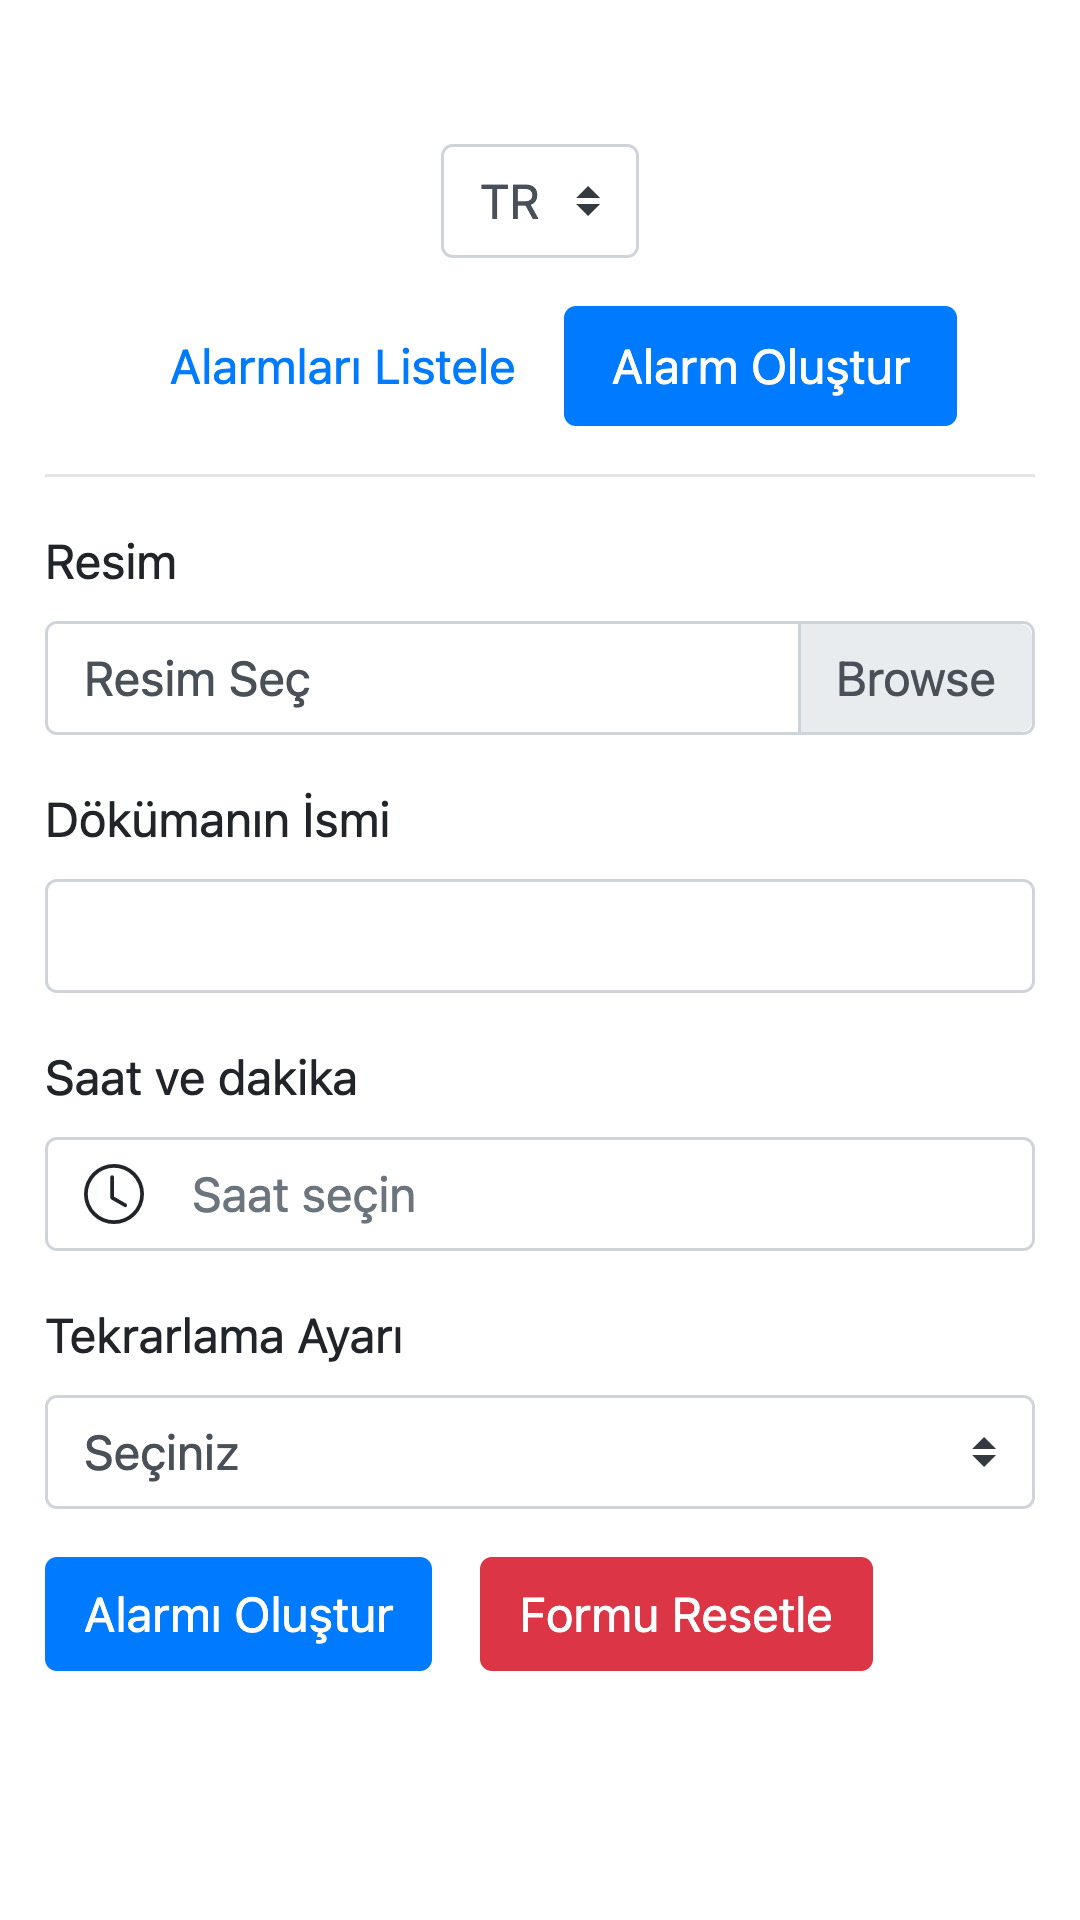Select the Alarm Oluştur tab

pyautogui.click(x=760, y=366)
